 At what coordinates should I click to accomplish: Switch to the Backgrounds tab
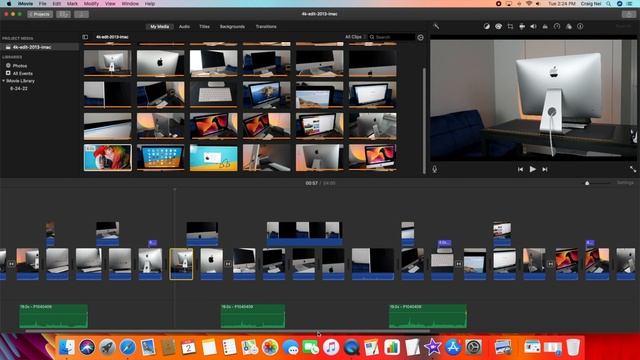click(x=232, y=27)
